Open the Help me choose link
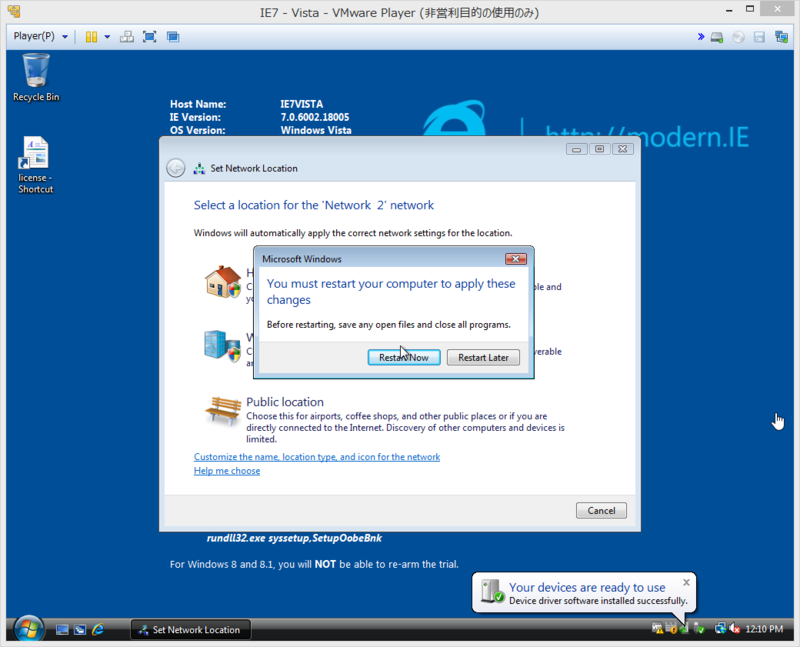Viewport: 800px width, 647px height. [x=227, y=470]
